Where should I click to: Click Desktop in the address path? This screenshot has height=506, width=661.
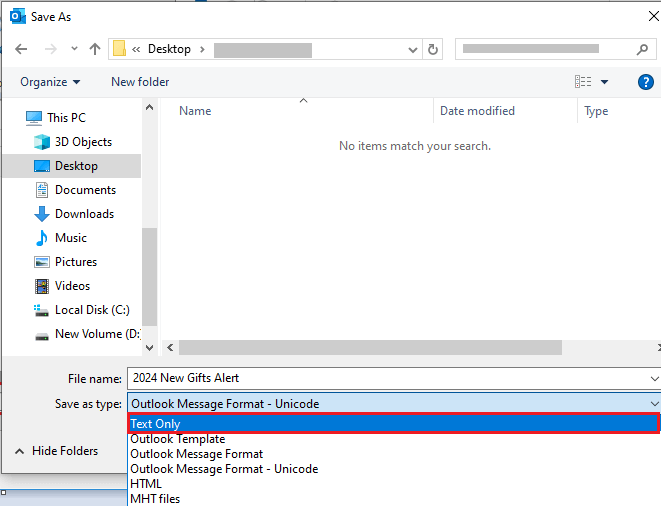coord(169,49)
